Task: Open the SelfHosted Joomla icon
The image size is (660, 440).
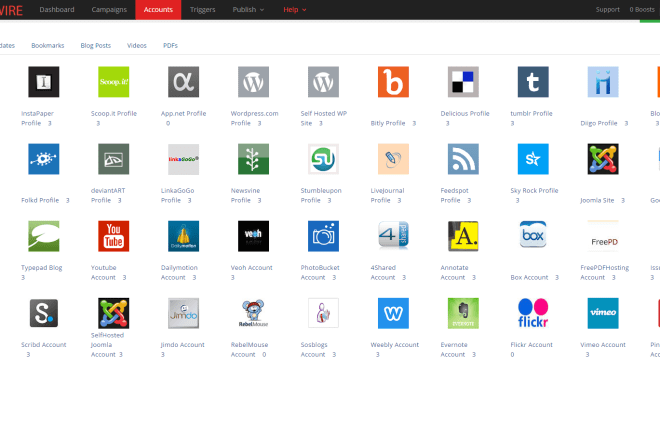Action: click(x=114, y=313)
